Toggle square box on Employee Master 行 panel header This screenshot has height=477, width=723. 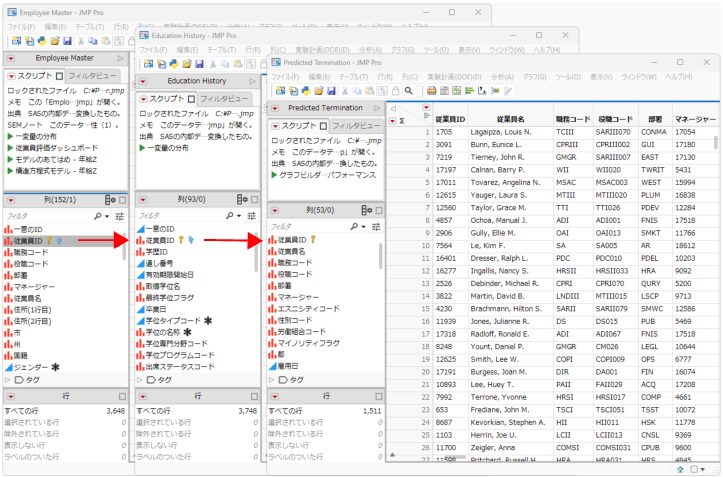tap(122, 396)
